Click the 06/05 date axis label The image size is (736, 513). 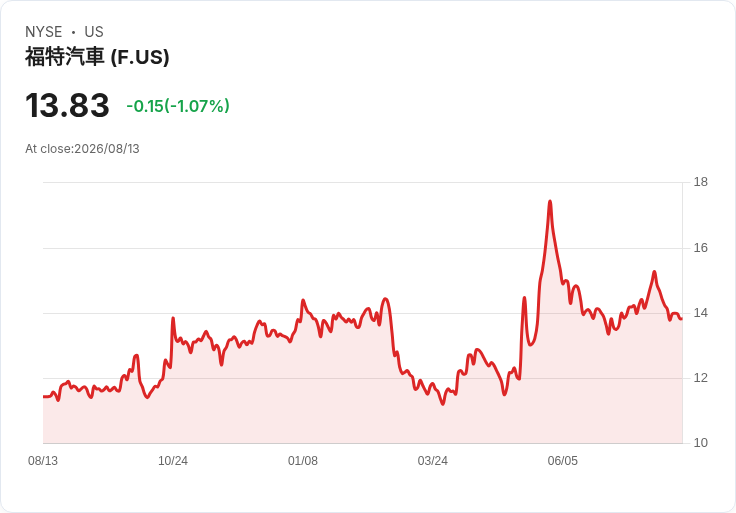tap(562, 461)
